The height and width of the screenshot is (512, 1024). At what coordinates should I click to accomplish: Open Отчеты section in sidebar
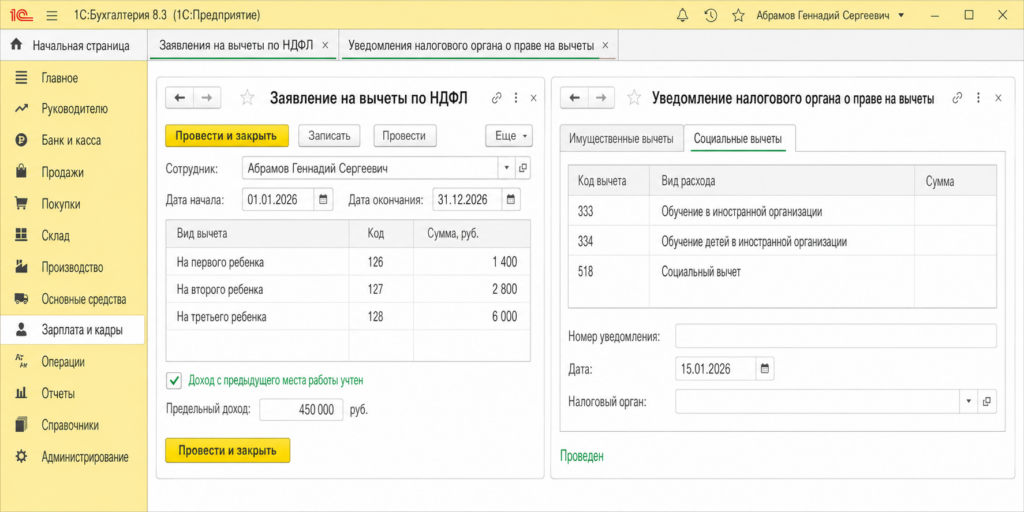tap(73, 394)
